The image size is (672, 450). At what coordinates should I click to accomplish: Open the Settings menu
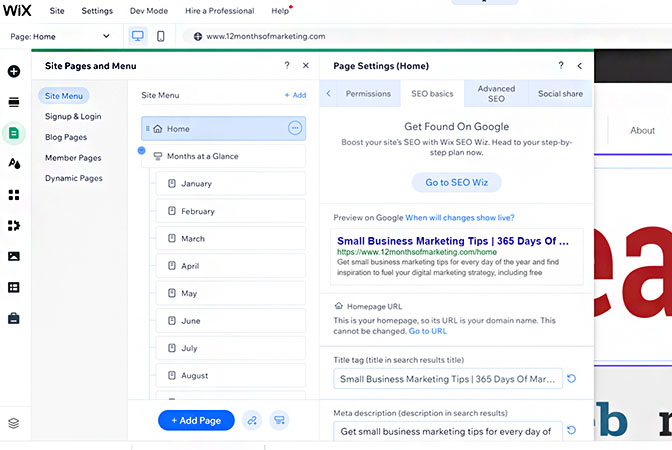(x=97, y=11)
